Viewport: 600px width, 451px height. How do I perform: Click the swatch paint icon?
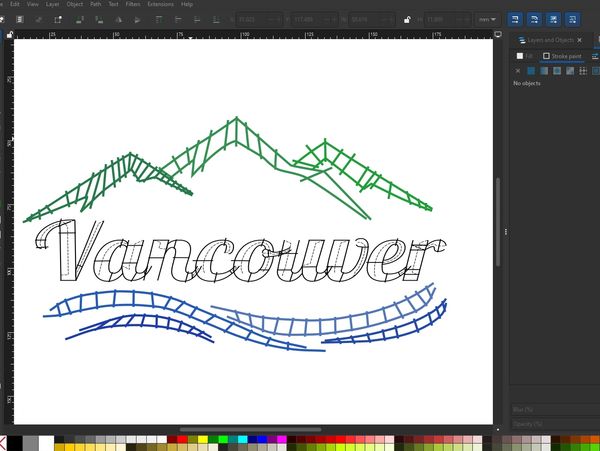594,70
